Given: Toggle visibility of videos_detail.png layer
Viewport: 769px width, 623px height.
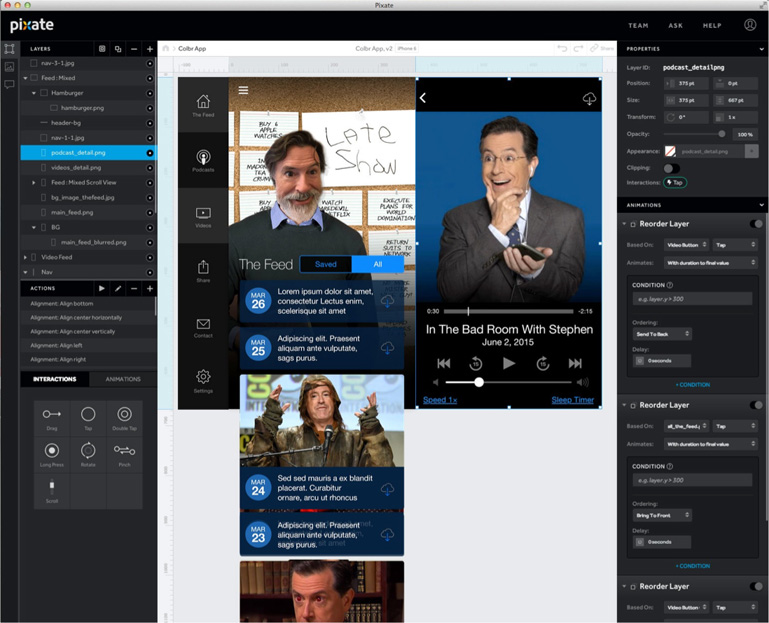Looking at the screenshot, I should pos(150,168).
